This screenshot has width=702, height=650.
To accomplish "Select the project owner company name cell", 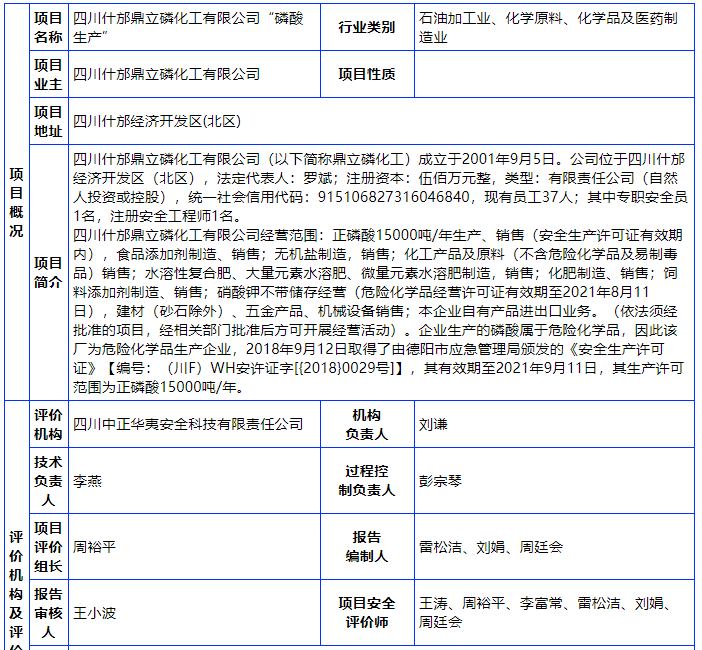I will 194,74.
